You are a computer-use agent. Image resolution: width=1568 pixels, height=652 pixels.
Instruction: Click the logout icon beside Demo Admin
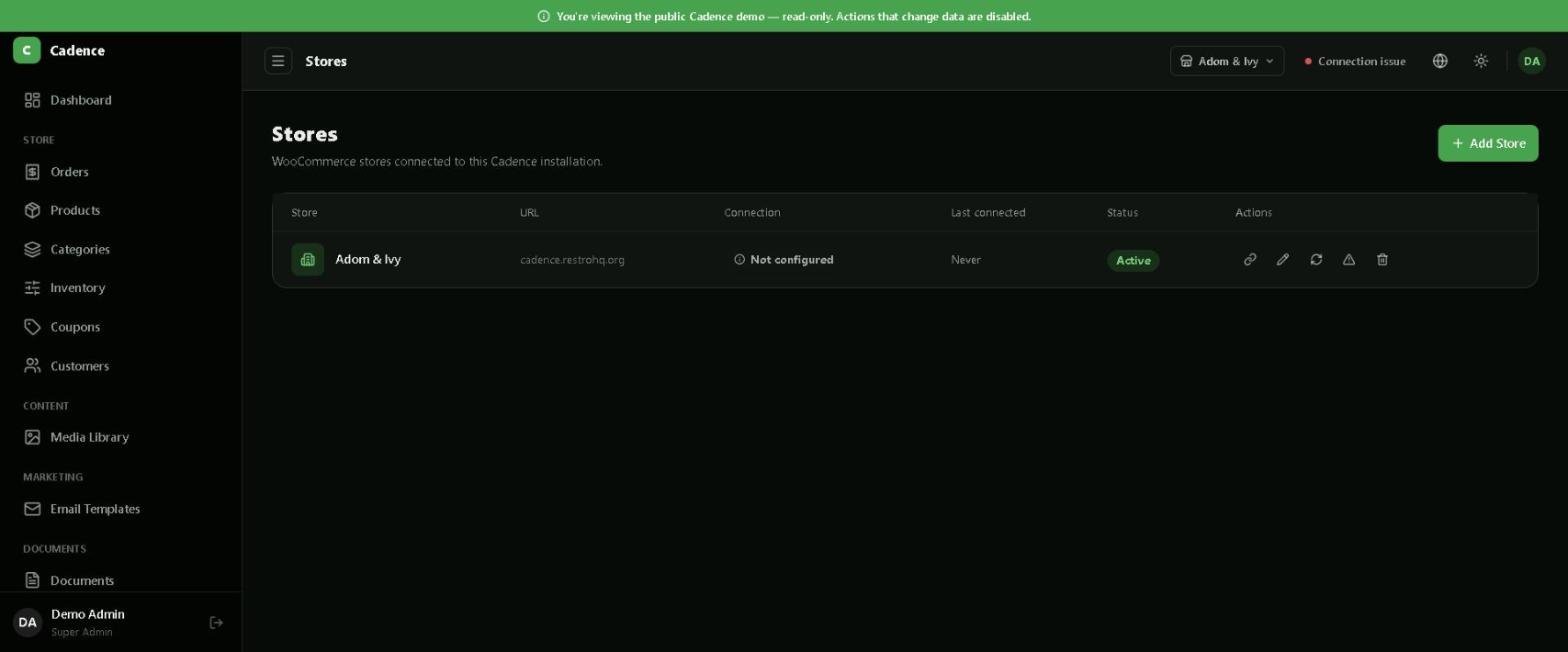(216, 623)
